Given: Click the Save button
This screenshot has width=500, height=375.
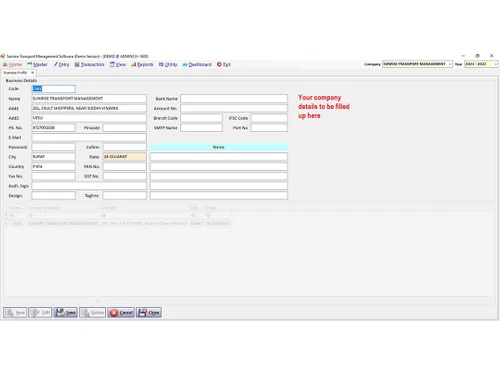Looking at the screenshot, I should click(x=66, y=312).
